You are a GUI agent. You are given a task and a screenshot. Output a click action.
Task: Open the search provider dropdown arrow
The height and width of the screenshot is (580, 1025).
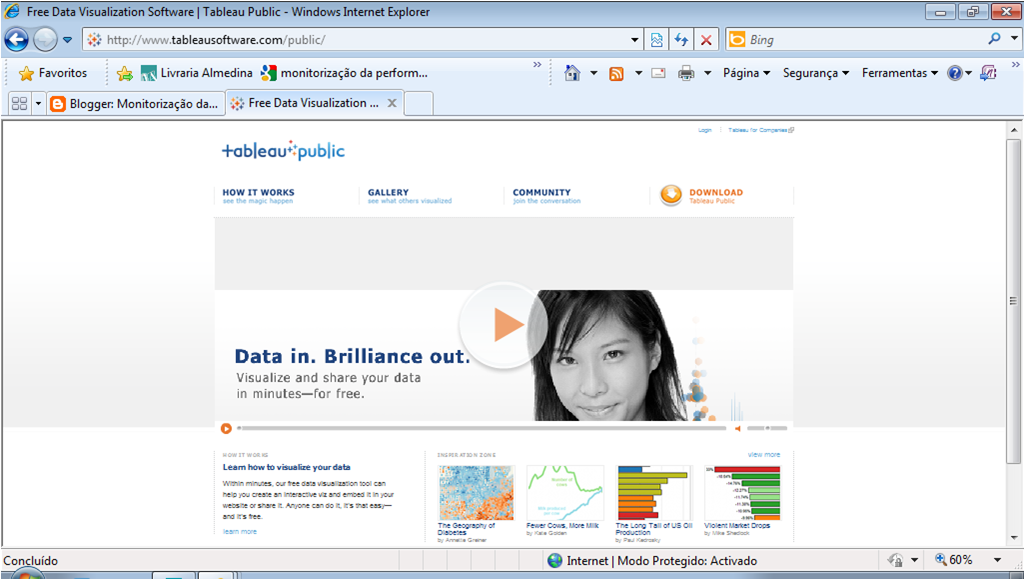coord(1014,39)
